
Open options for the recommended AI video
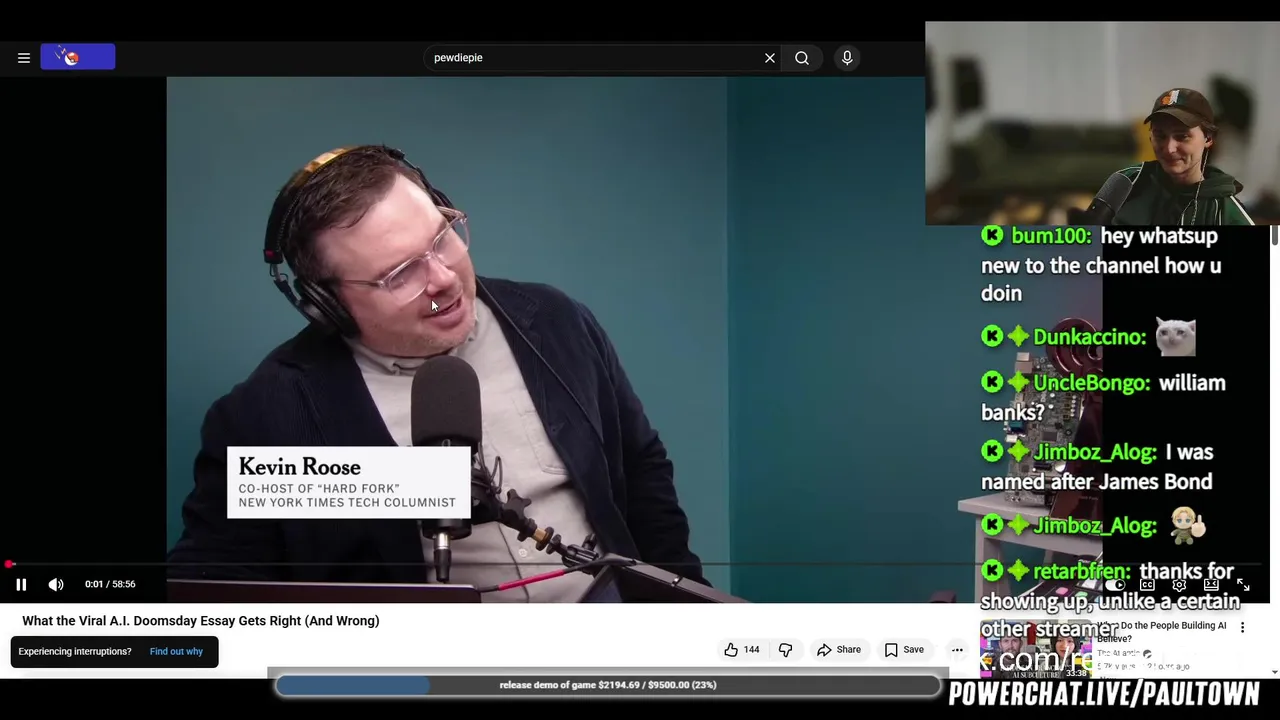click(1243, 628)
